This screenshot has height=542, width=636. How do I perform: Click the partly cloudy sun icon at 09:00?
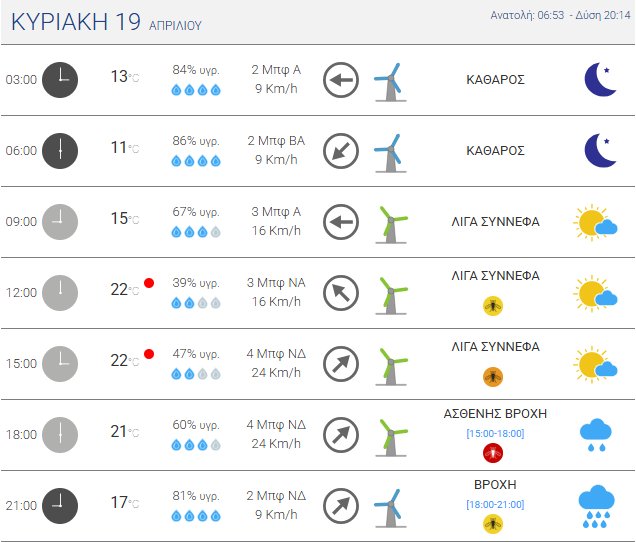click(x=595, y=222)
